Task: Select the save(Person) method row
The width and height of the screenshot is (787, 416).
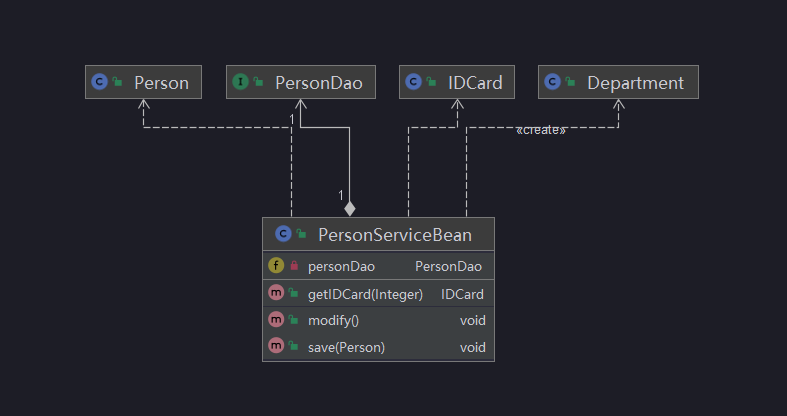Action: 378,347
